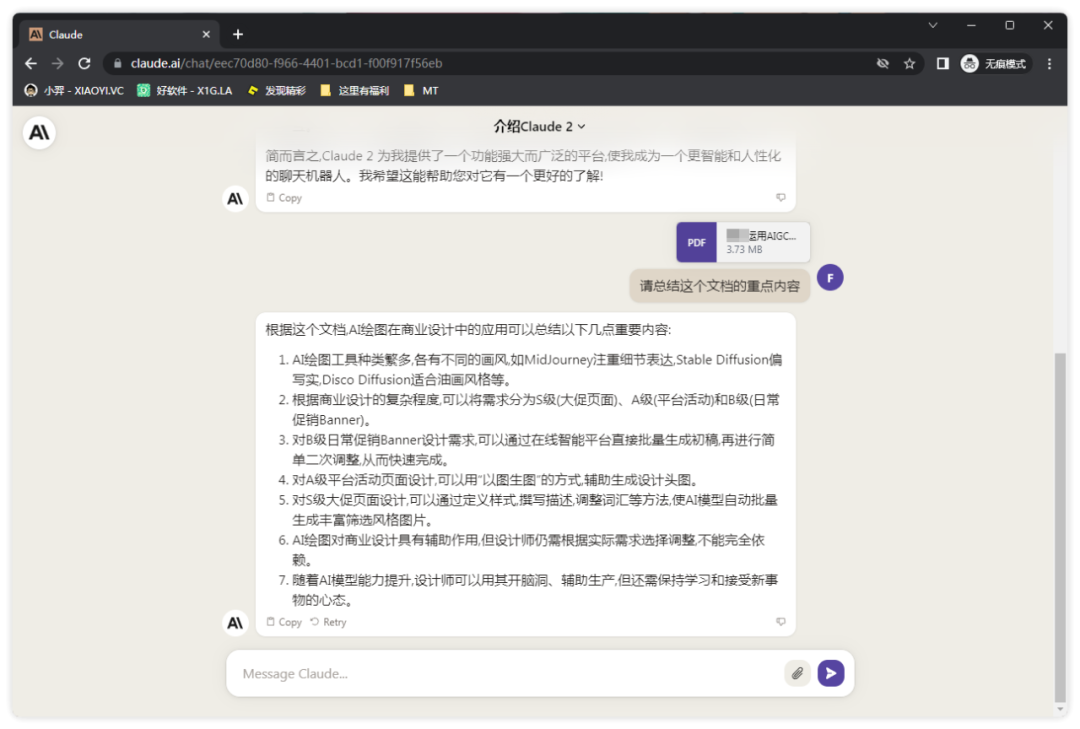Select the Claude browser tab
1080x729 pixels.
pos(115,34)
